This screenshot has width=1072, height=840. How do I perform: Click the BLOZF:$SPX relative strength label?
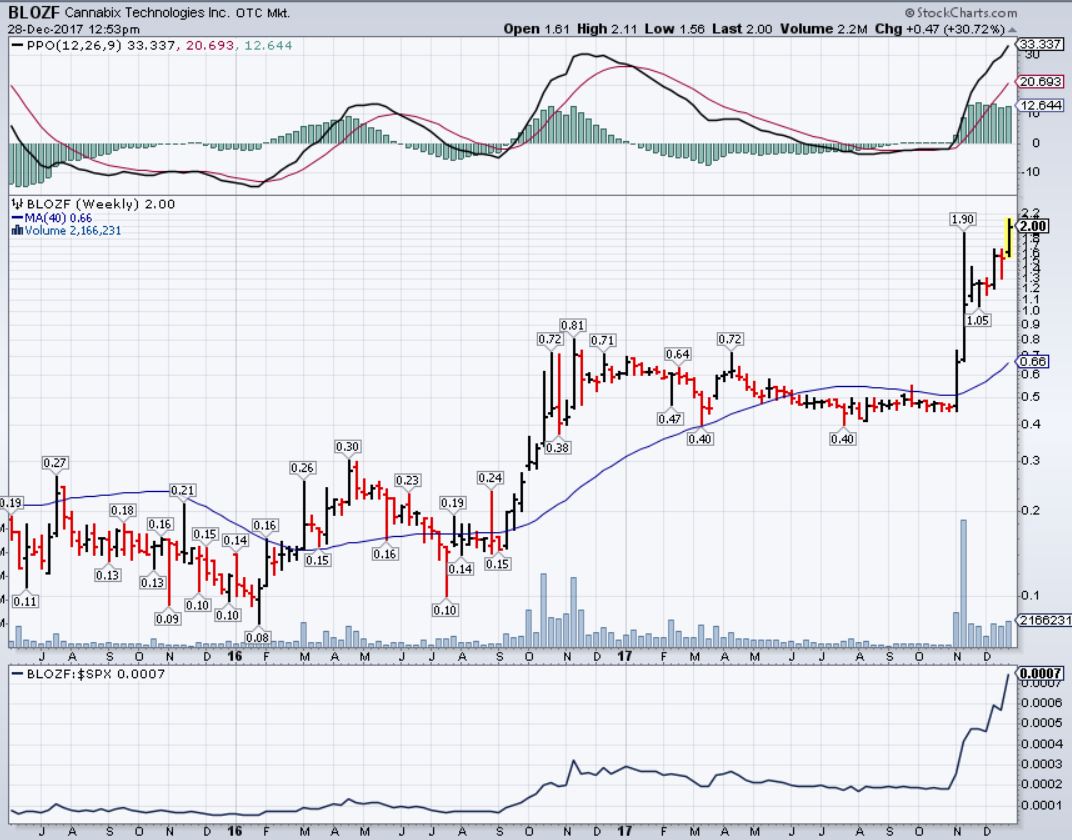[x=62, y=674]
